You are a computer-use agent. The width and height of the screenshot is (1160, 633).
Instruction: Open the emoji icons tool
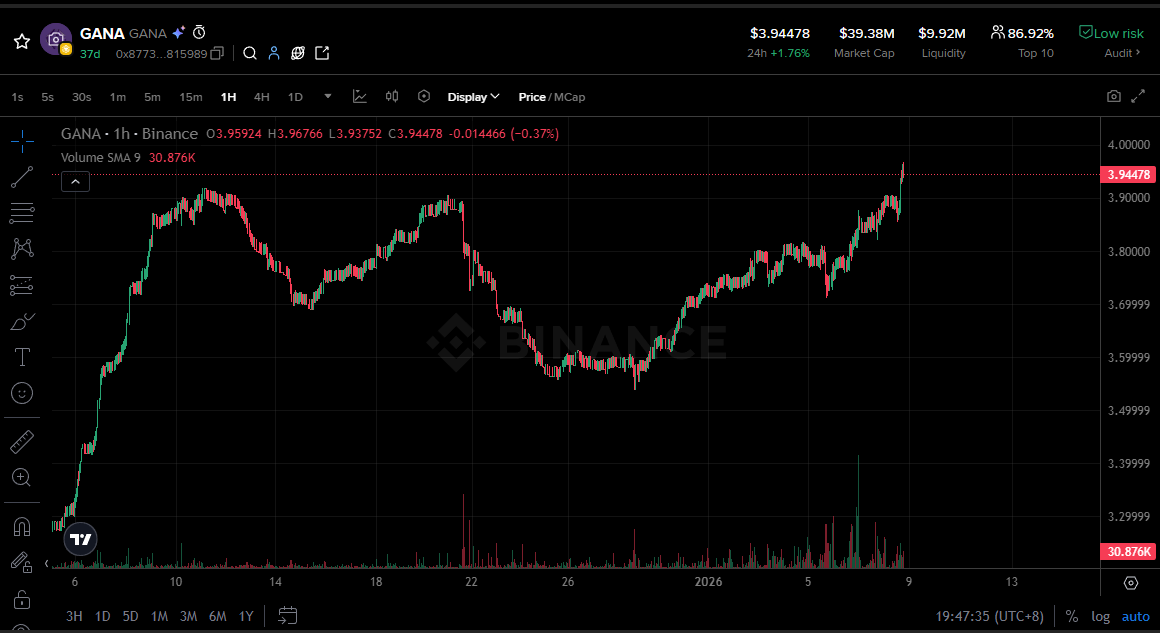click(x=22, y=393)
